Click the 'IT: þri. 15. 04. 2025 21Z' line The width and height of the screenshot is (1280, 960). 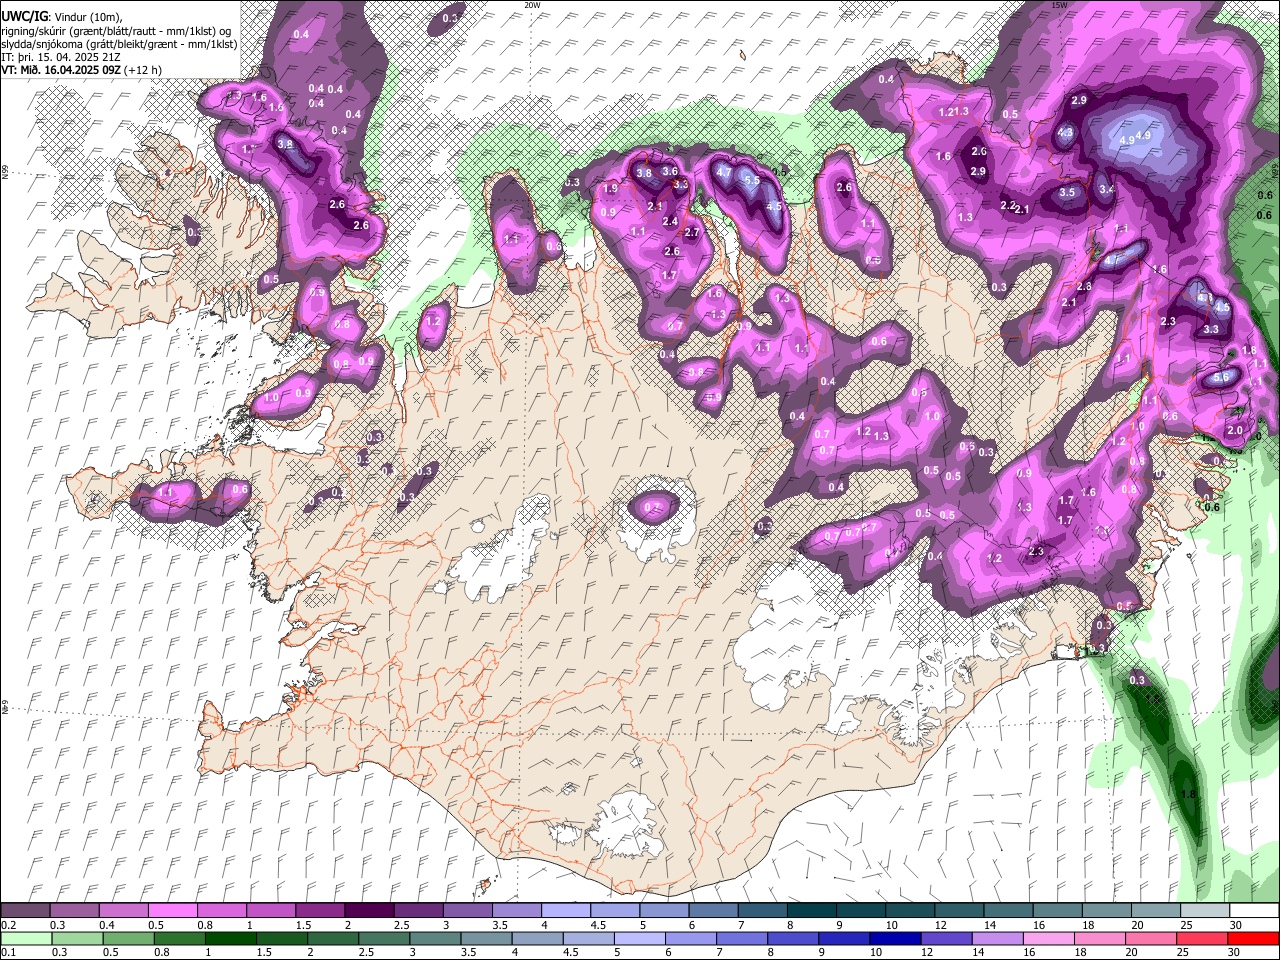[x=60, y=57]
